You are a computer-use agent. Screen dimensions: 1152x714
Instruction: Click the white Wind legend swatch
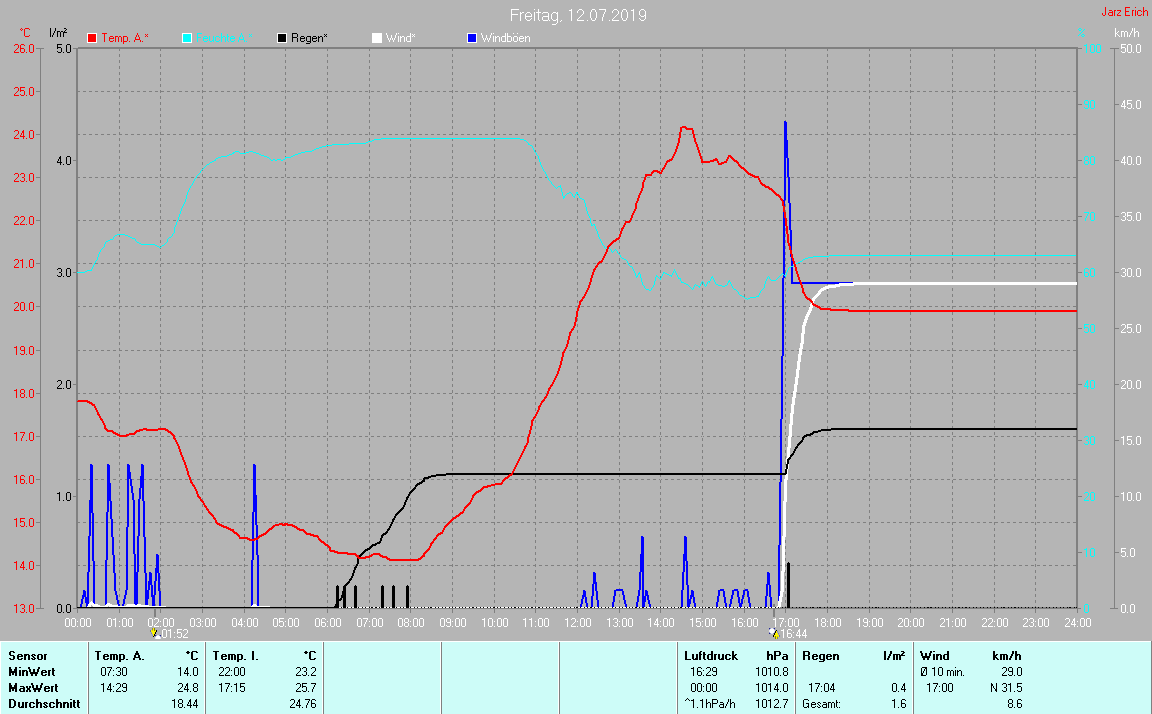(x=376, y=38)
